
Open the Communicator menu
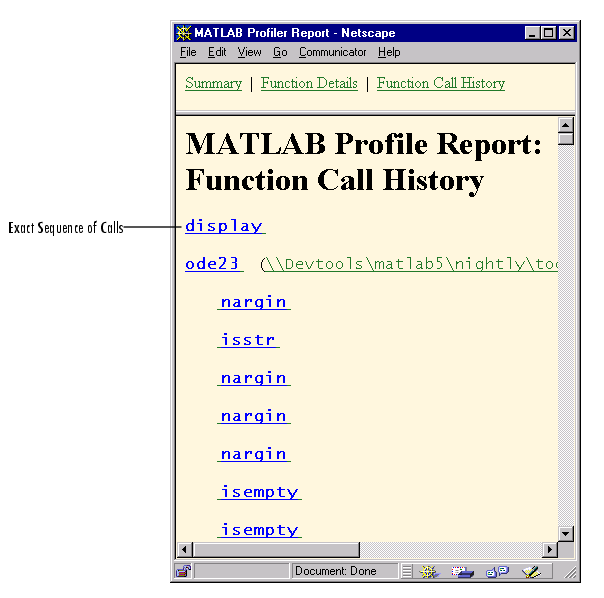pyautogui.click(x=332, y=52)
